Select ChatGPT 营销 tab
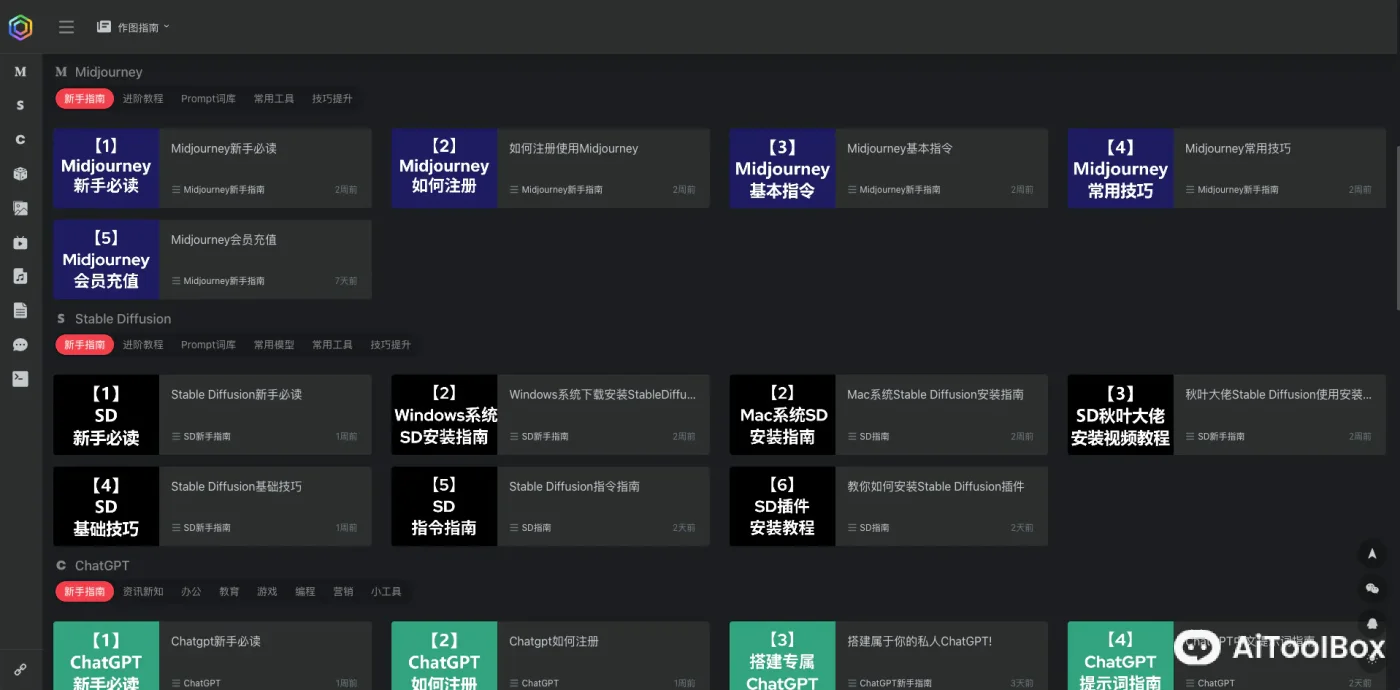Image resolution: width=1400 pixels, height=690 pixels. point(343,592)
